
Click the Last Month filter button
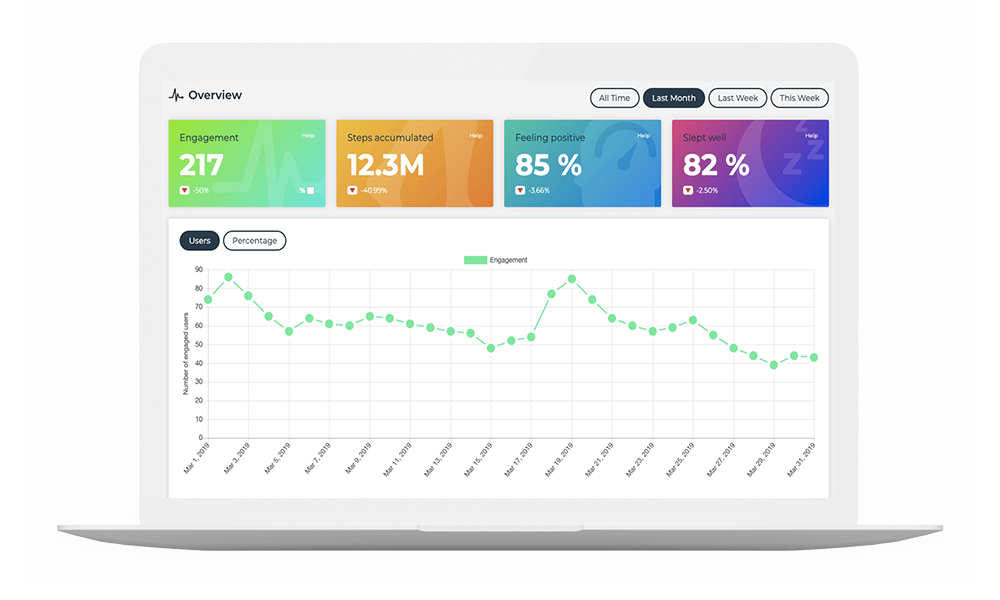click(x=673, y=97)
